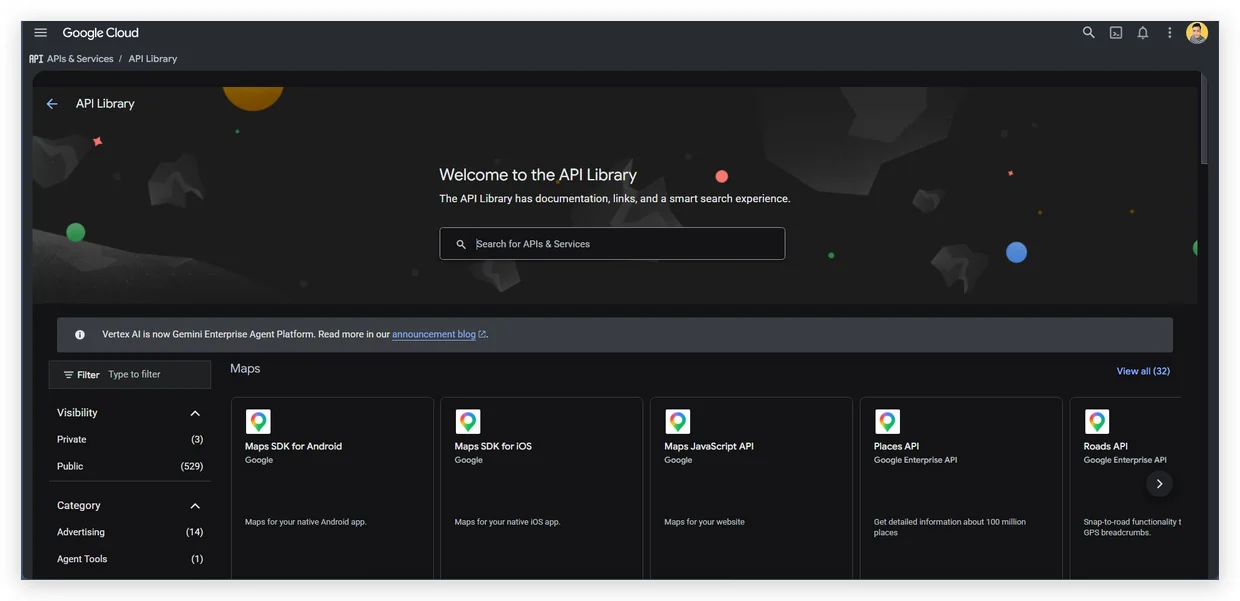The height and width of the screenshot is (601, 1240).
Task: Click the info icon in the banner
Action: click(80, 335)
